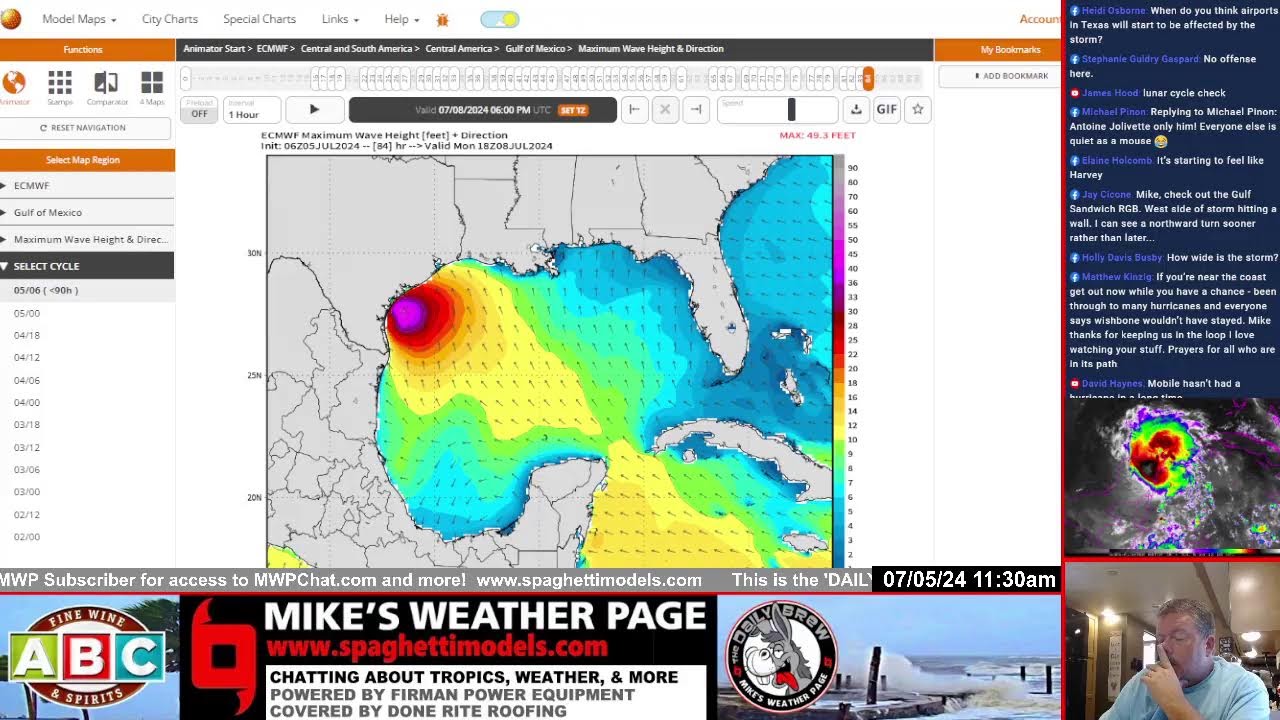Click the purple storm center on the map
The image size is (1280, 720).
coord(408,314)
